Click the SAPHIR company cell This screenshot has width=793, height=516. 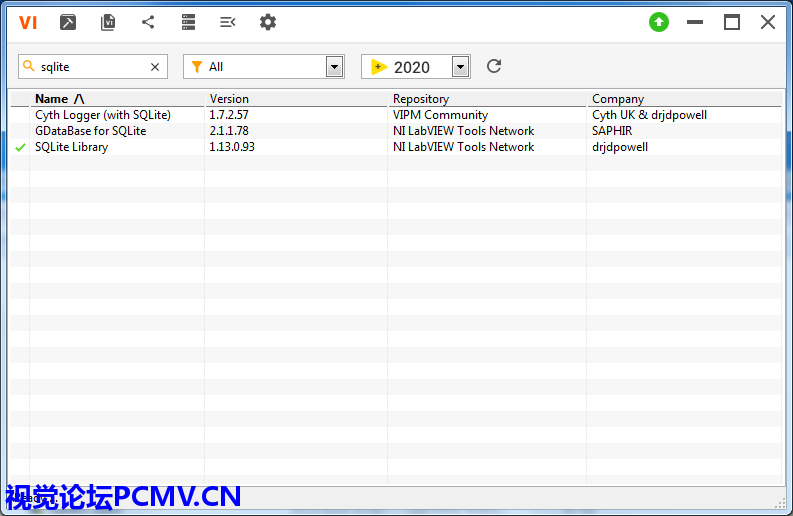coord(612,131)
